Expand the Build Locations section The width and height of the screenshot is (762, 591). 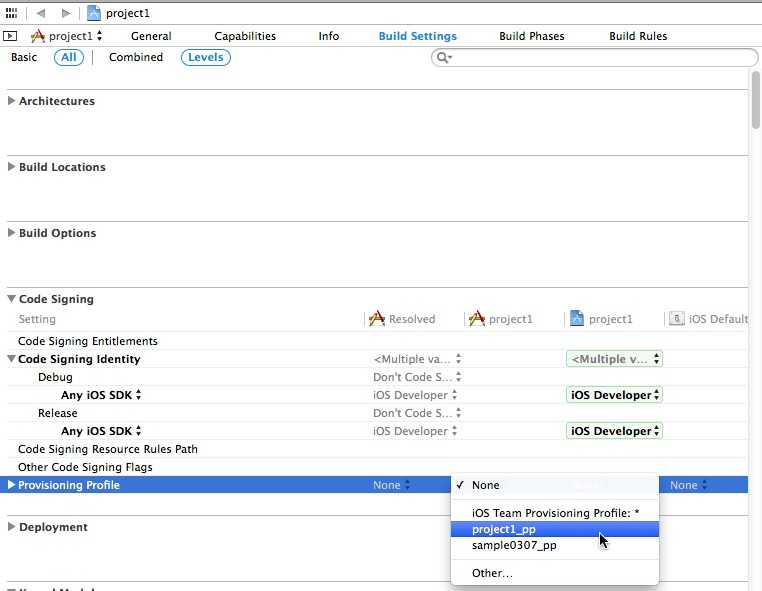(11, 167)
